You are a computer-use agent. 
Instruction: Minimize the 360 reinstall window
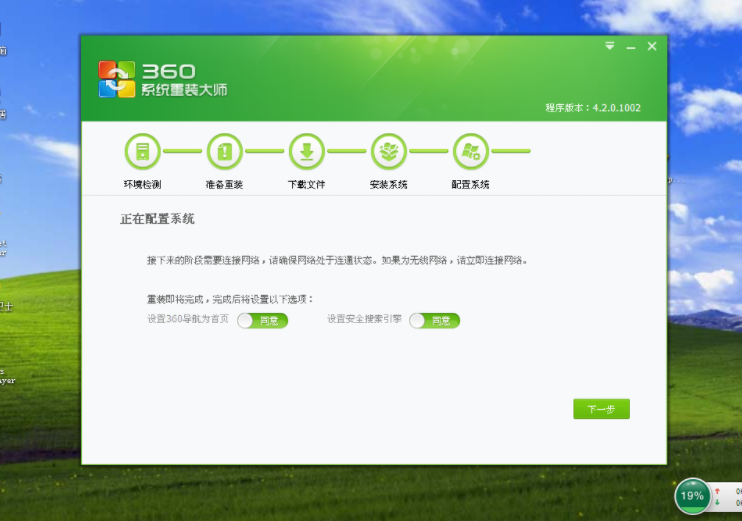(x=631, y=47)
